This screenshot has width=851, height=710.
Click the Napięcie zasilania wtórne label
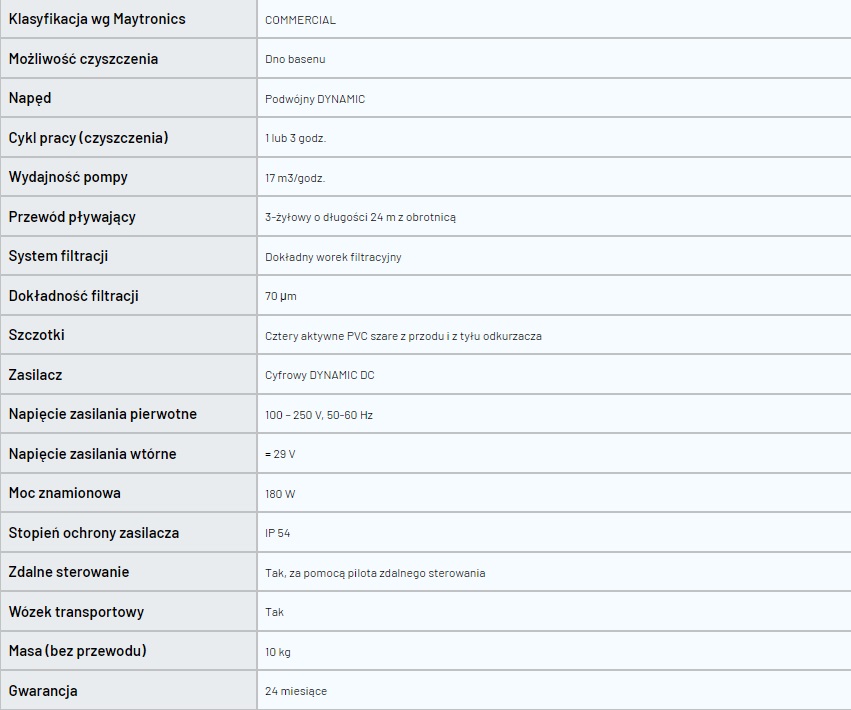point(92,454)
